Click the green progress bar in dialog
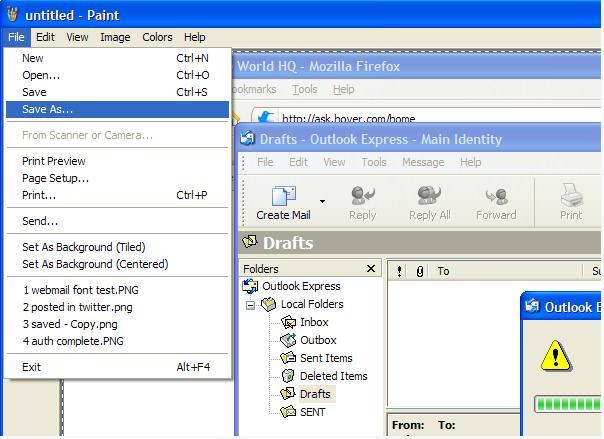 coord(568,404)
